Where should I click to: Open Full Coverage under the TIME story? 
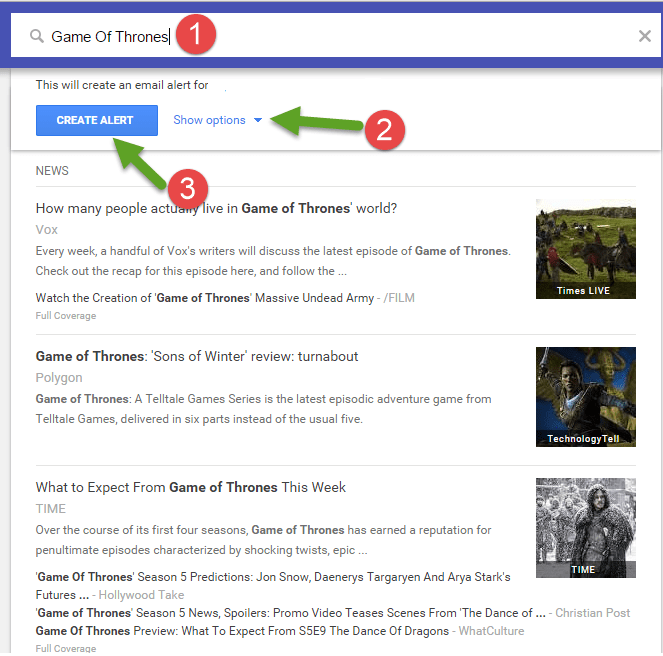tap(66, 648)
